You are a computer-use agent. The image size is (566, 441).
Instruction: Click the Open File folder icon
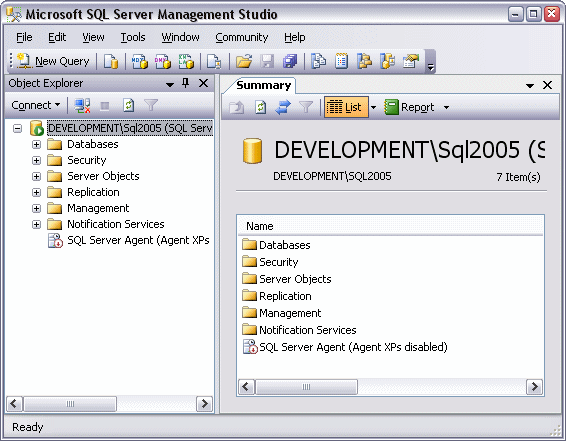[244, 61]
